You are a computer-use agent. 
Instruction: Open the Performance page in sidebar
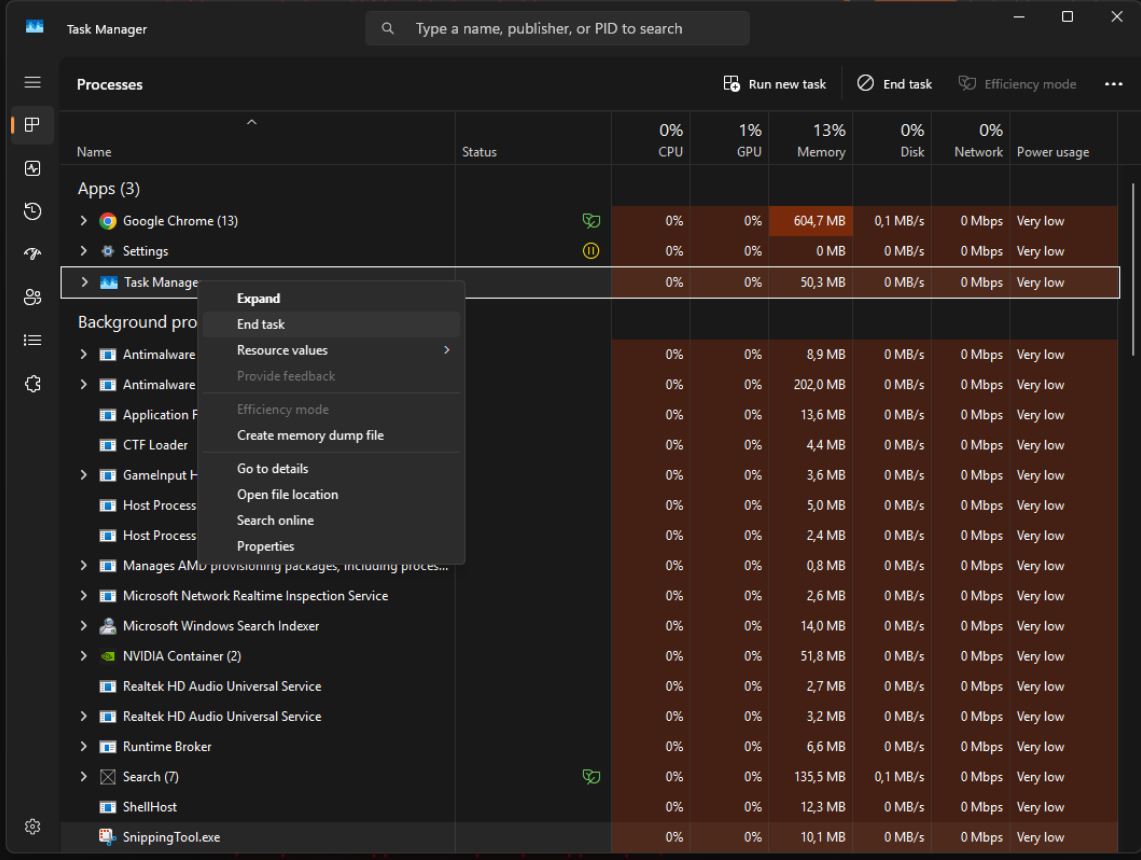coord(32,168)
